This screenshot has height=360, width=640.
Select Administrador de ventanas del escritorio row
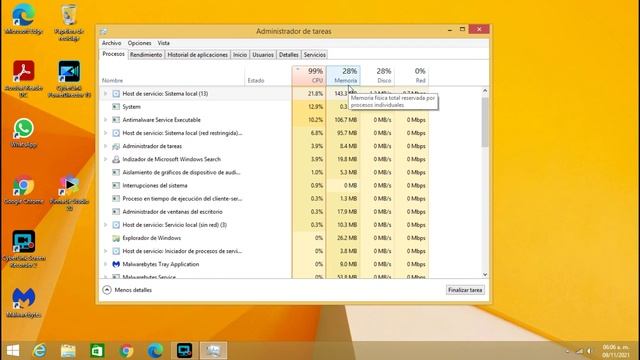tap(264, 212)
